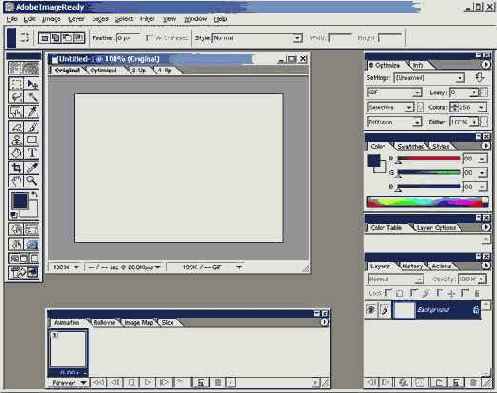497x393 pixels.
Task: Enable lock image pixels checkbox
Action: coord(413,293)
